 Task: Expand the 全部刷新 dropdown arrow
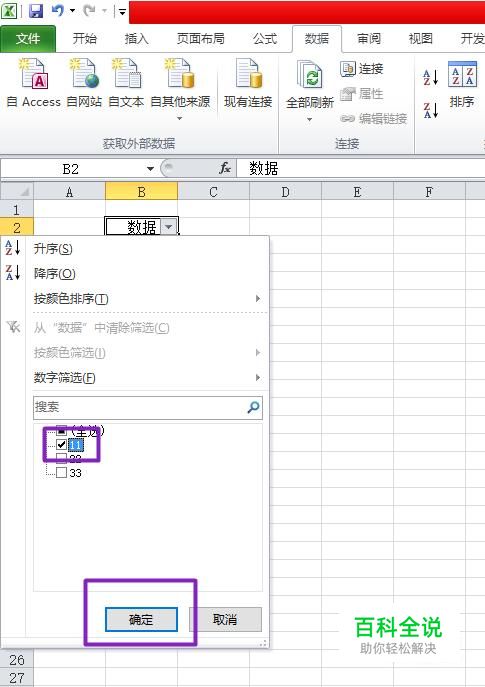coord(309,119)
